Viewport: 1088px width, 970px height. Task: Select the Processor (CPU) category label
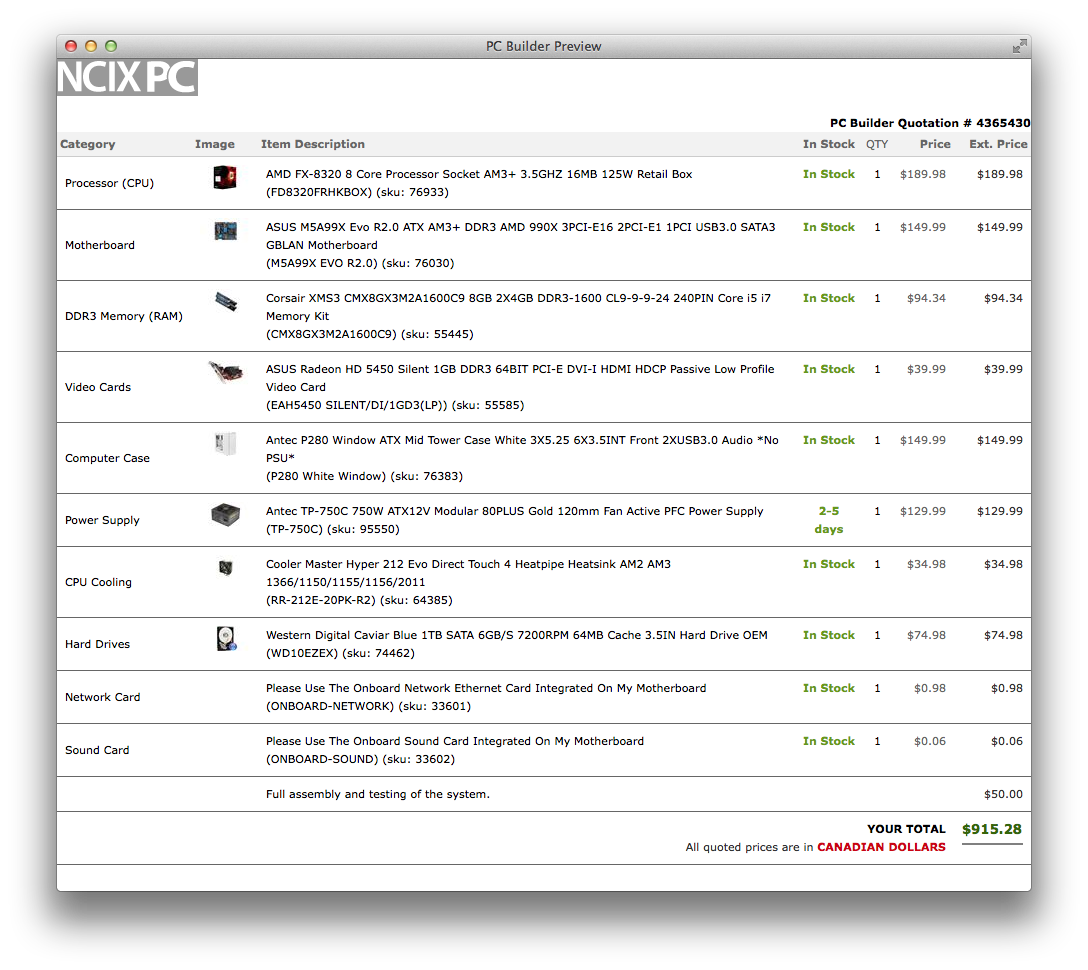tap(110, 183)
